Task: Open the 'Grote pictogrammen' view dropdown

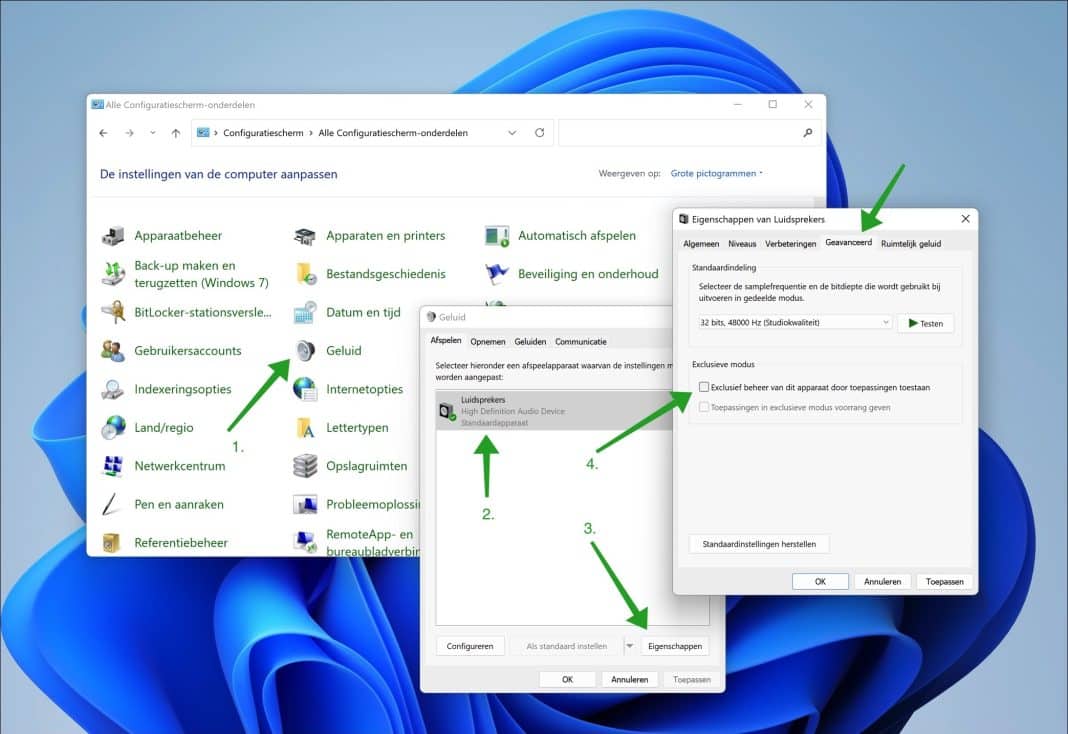Action: coord(717,172)
